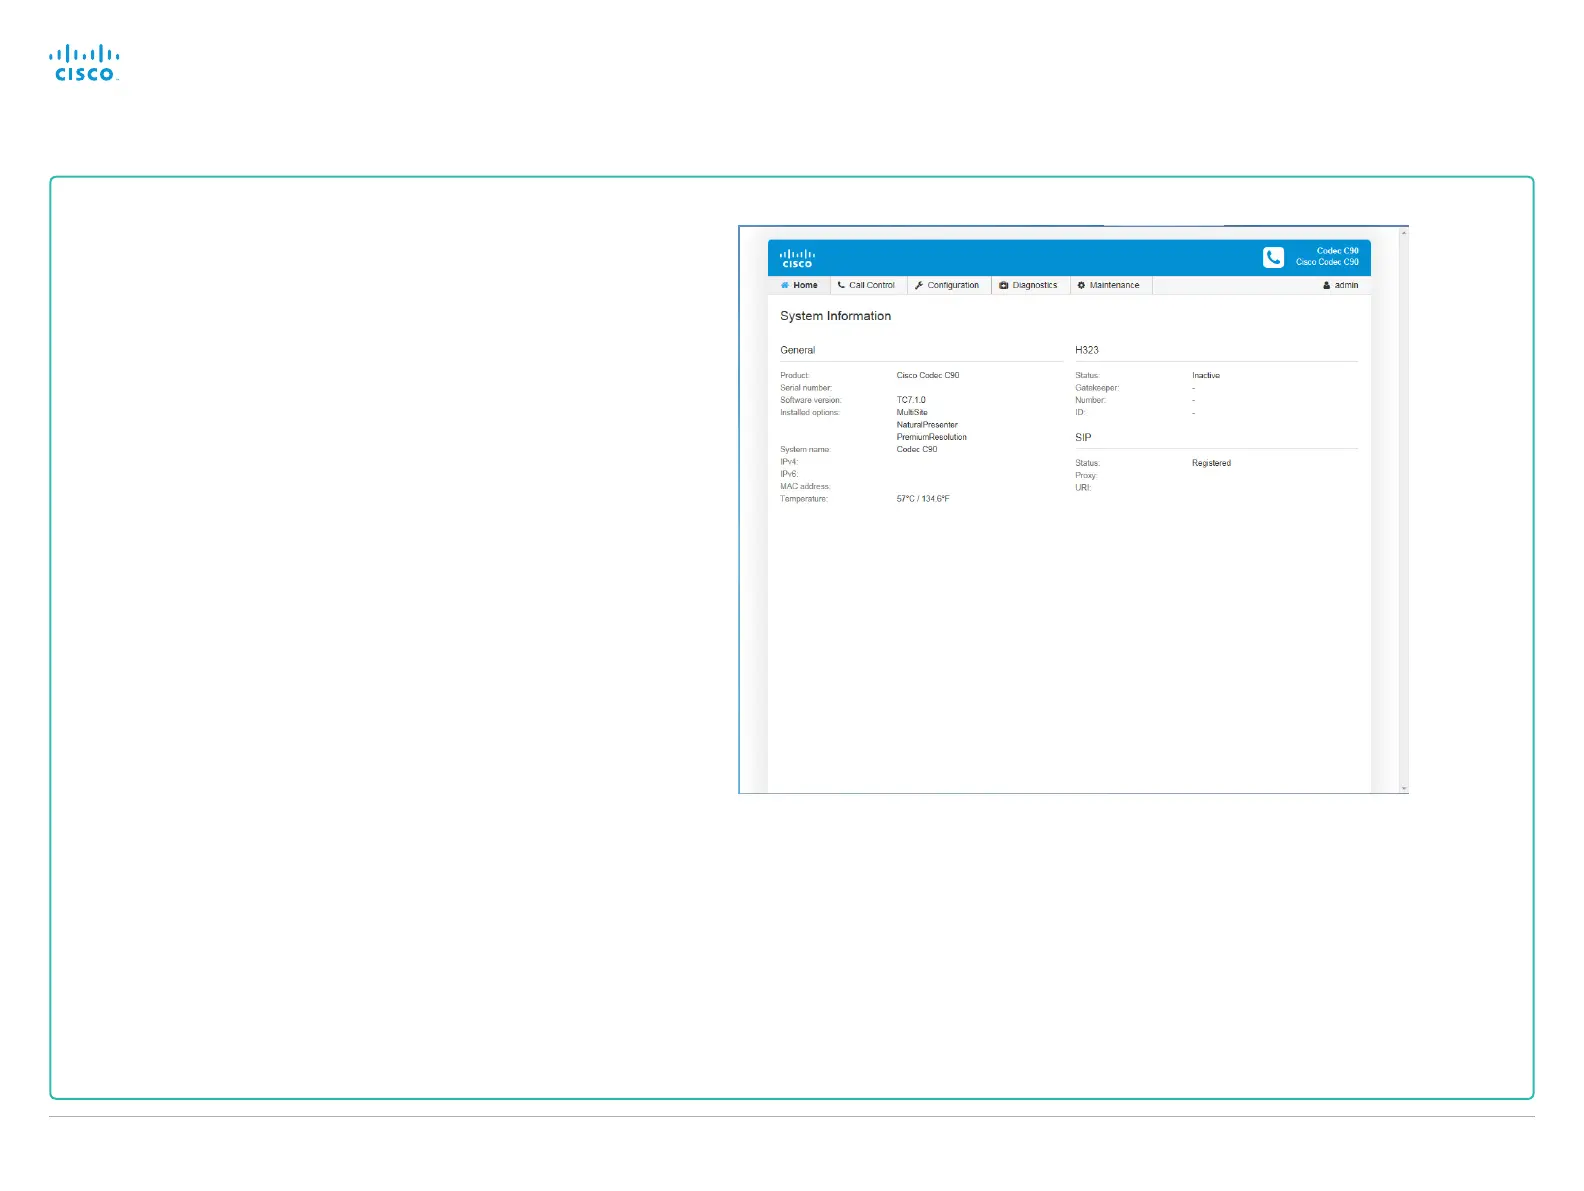The image size is (1584, 1191).
Task: Click the System Information heading
Action: [835, 316]
